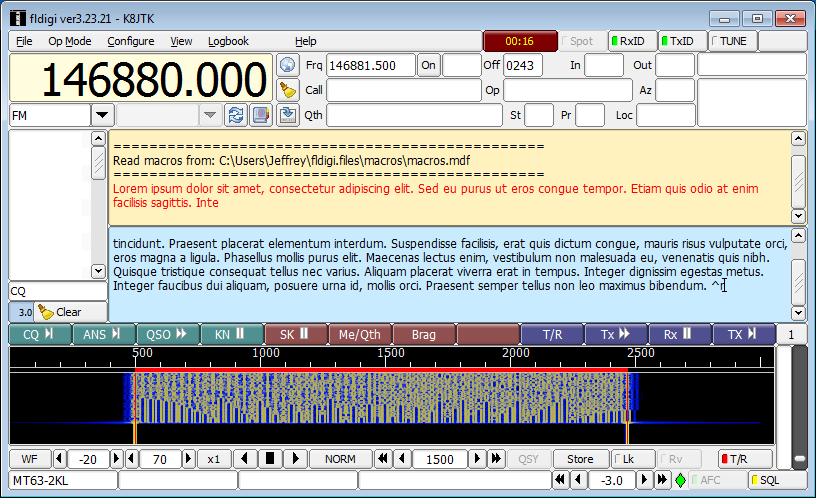816x498 pixels.
Task: Decrease waterfall lower level -20
Action: [59, 459]
